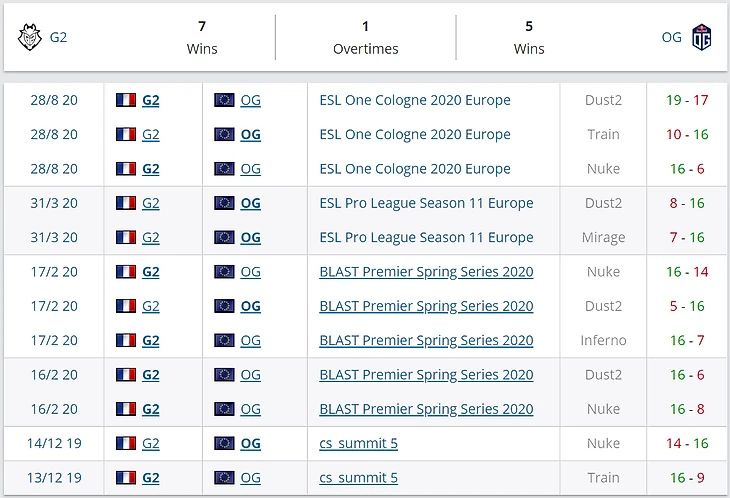Open the G2 team link in the header
The height and width of the screenshot is (498, 730).
(x=58, y=38)
